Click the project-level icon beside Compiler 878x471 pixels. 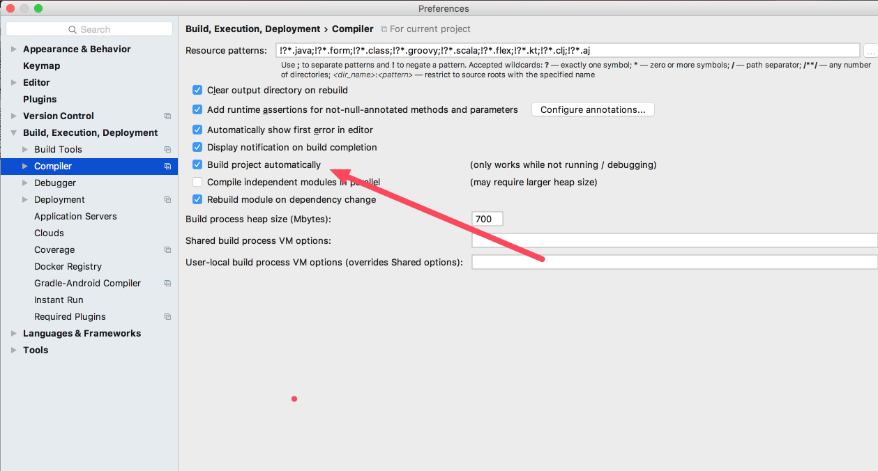(x=168, y=166)
